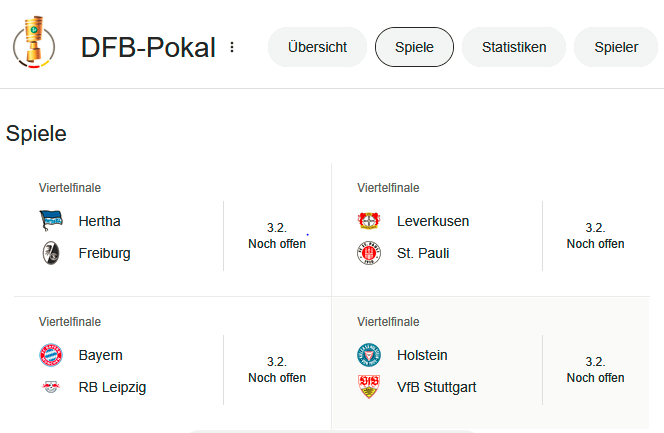This screenshot has width=664, height=433.
Task: Open the VfB Stuttgart team name link
Action: [x=437, y=387]
